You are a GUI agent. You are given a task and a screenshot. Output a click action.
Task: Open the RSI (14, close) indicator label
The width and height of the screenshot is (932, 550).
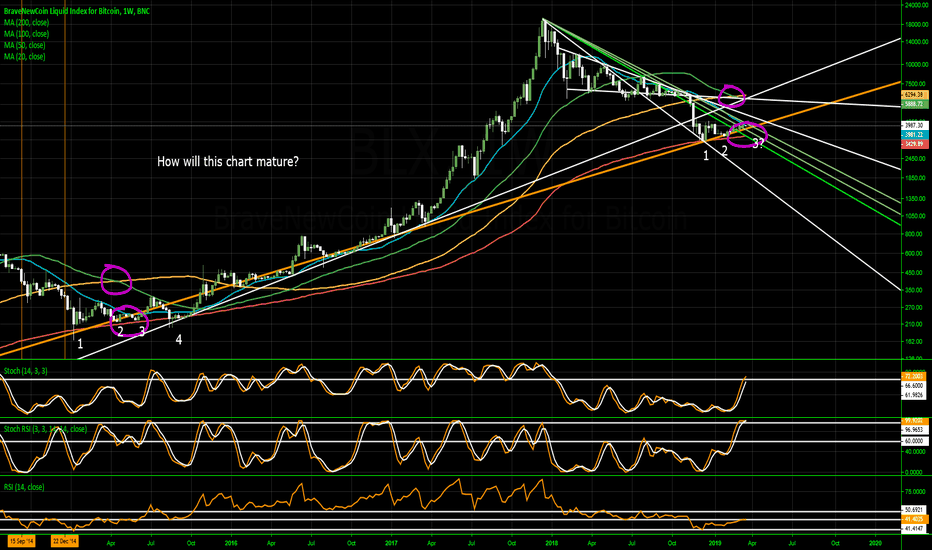tap(24, 487)
